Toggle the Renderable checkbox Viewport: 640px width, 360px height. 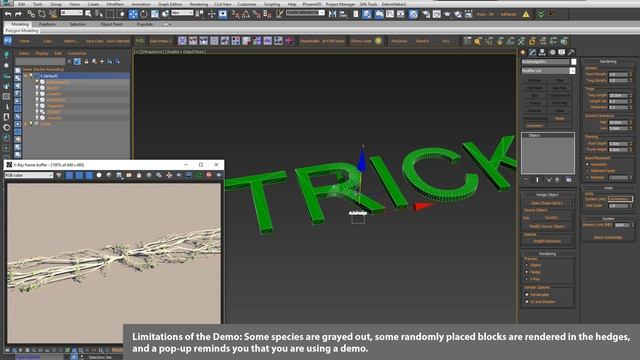coord(527,294)
